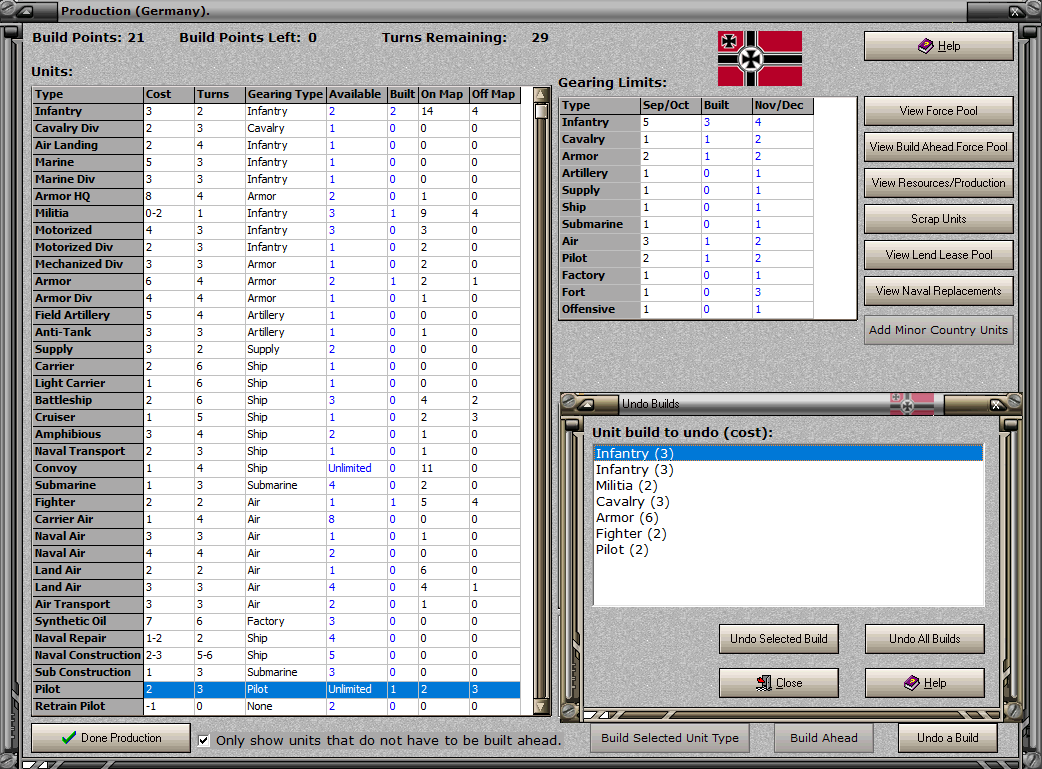1042x769 pixels.
Task: Select the Sub Construction unit row
Action: tap(276, 672)
